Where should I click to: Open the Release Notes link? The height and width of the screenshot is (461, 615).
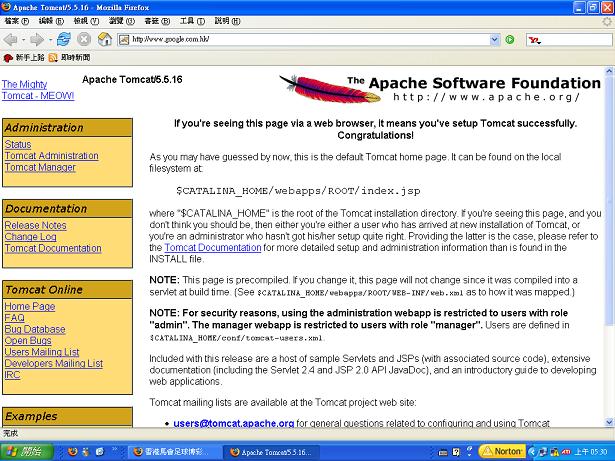point(35,226)
